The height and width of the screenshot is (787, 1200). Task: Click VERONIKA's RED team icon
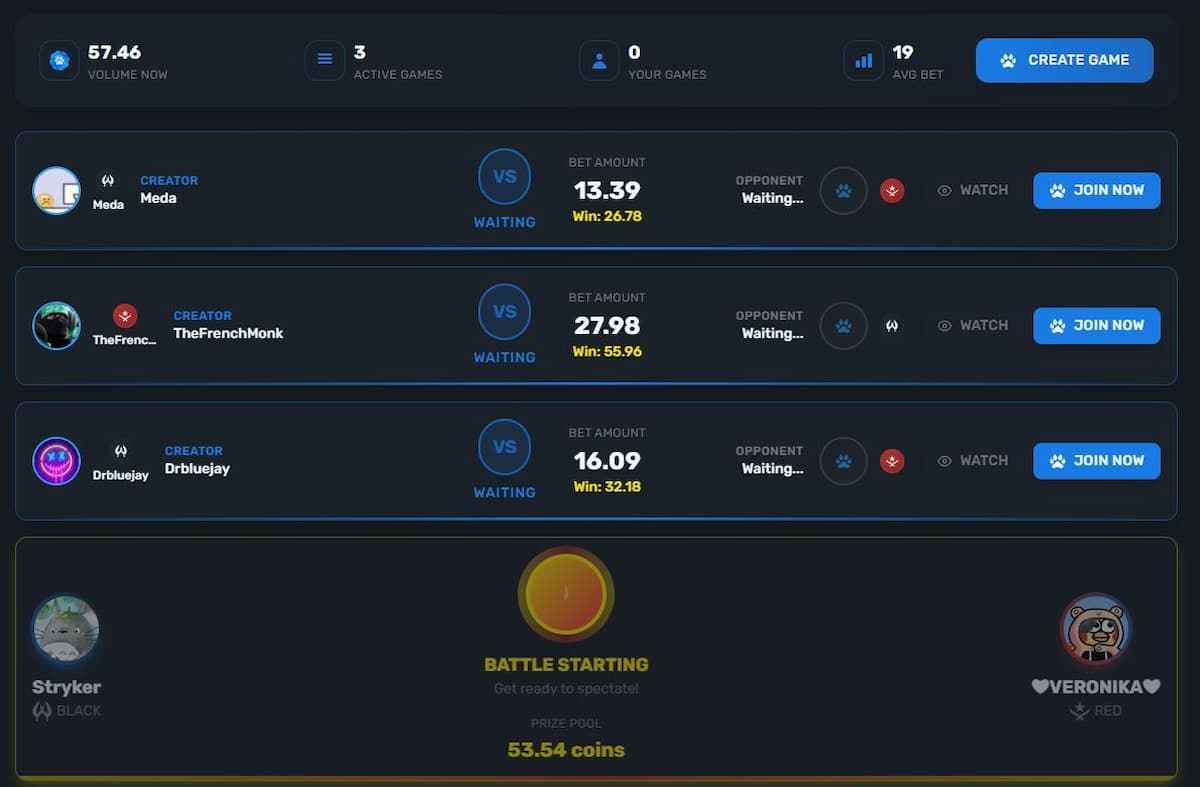pyautogui.click(x=1079, y=711)
